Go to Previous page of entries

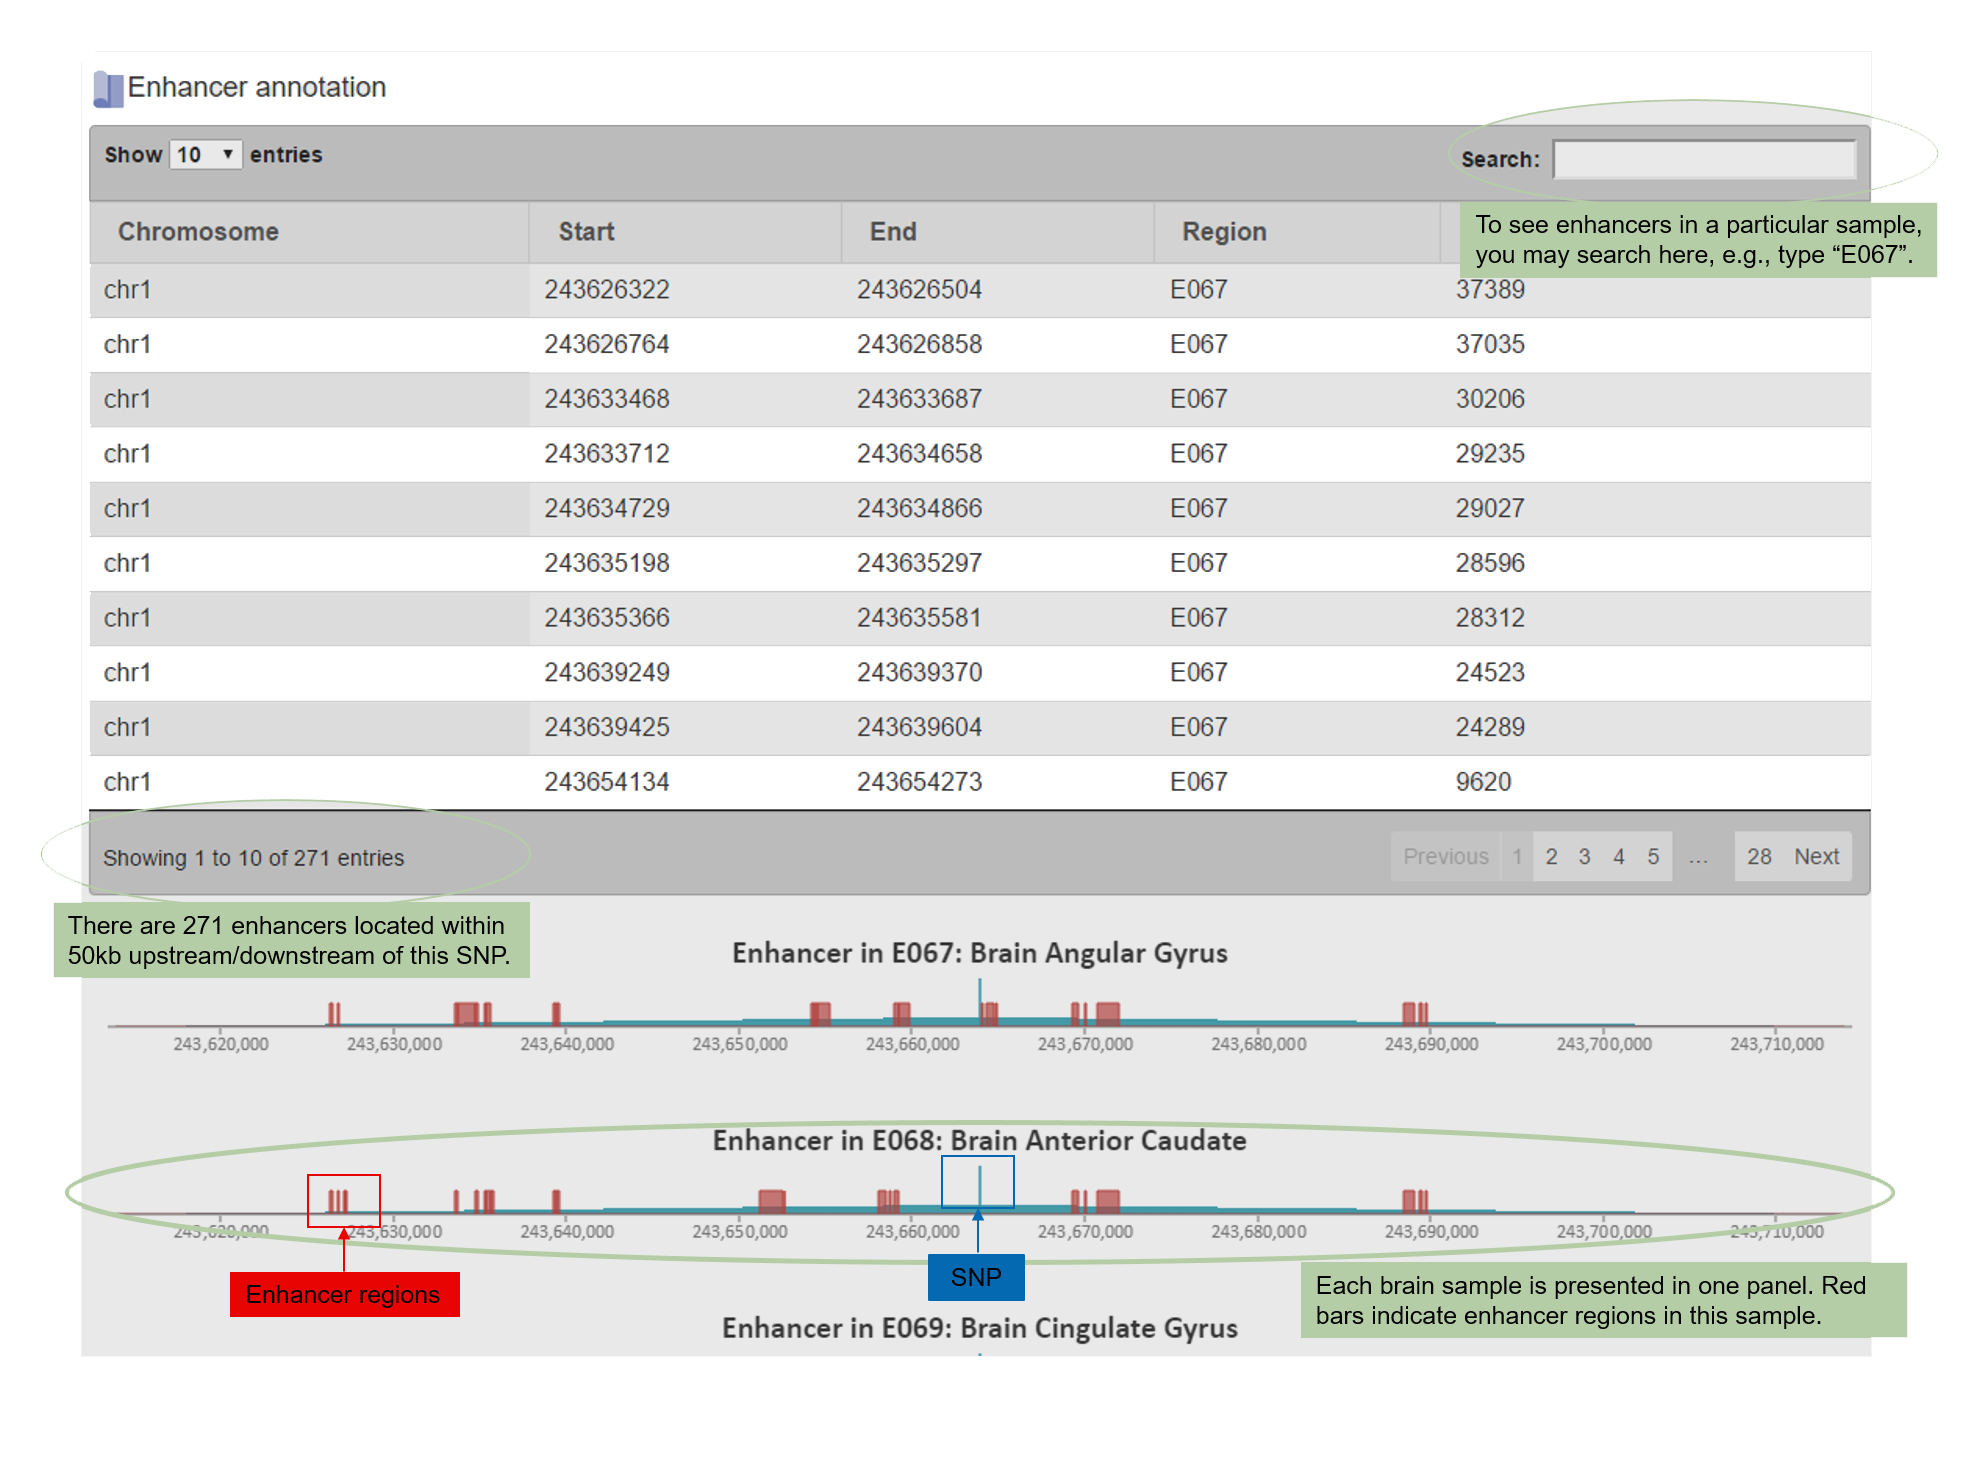pyautogui.click(x=1445, y=857)
